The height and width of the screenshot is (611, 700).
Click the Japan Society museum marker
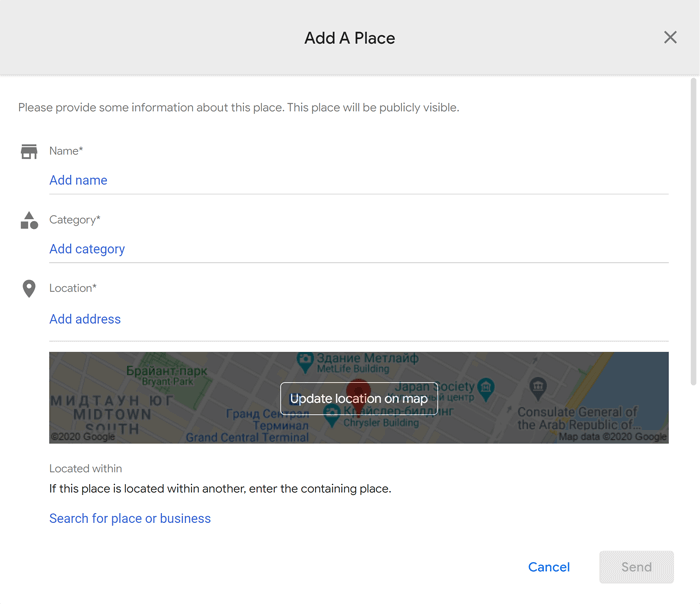click(x=486, y=389)
